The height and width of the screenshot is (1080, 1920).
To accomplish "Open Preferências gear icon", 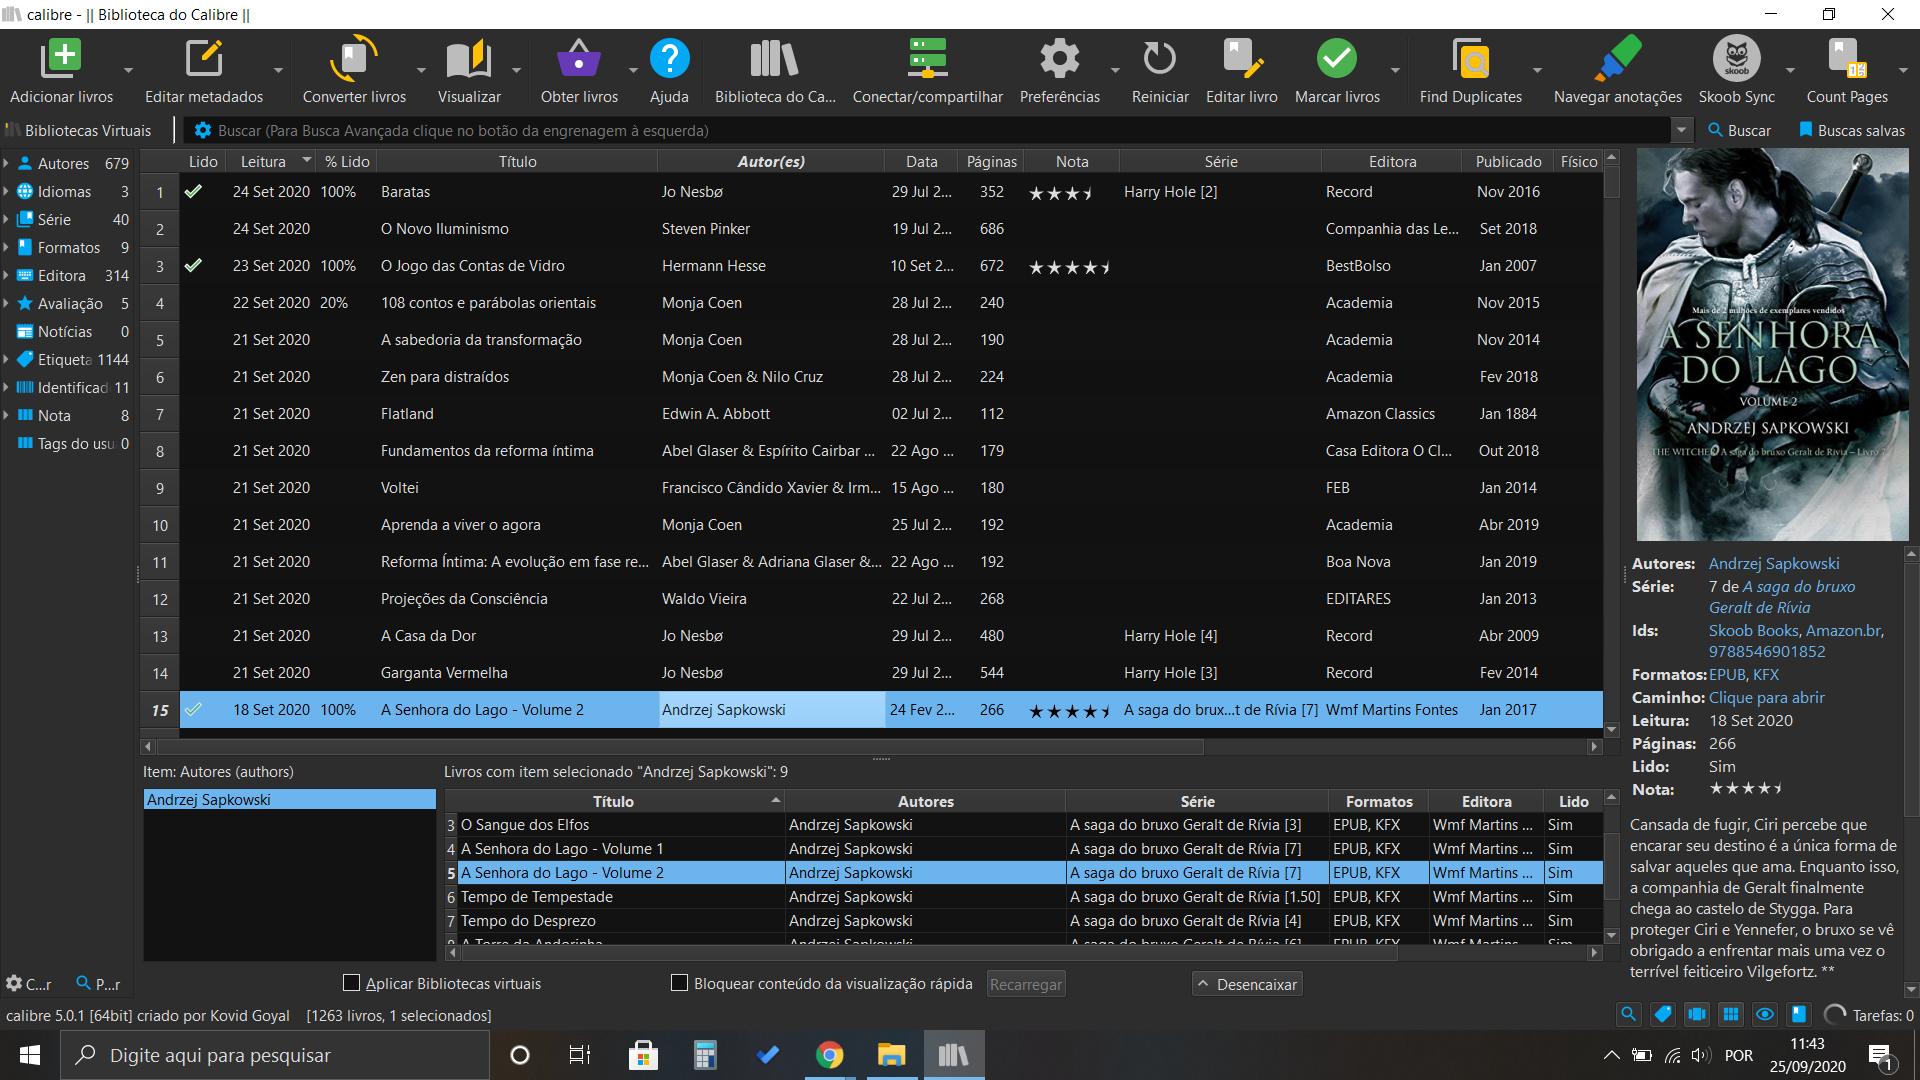I will point(1059,60).
